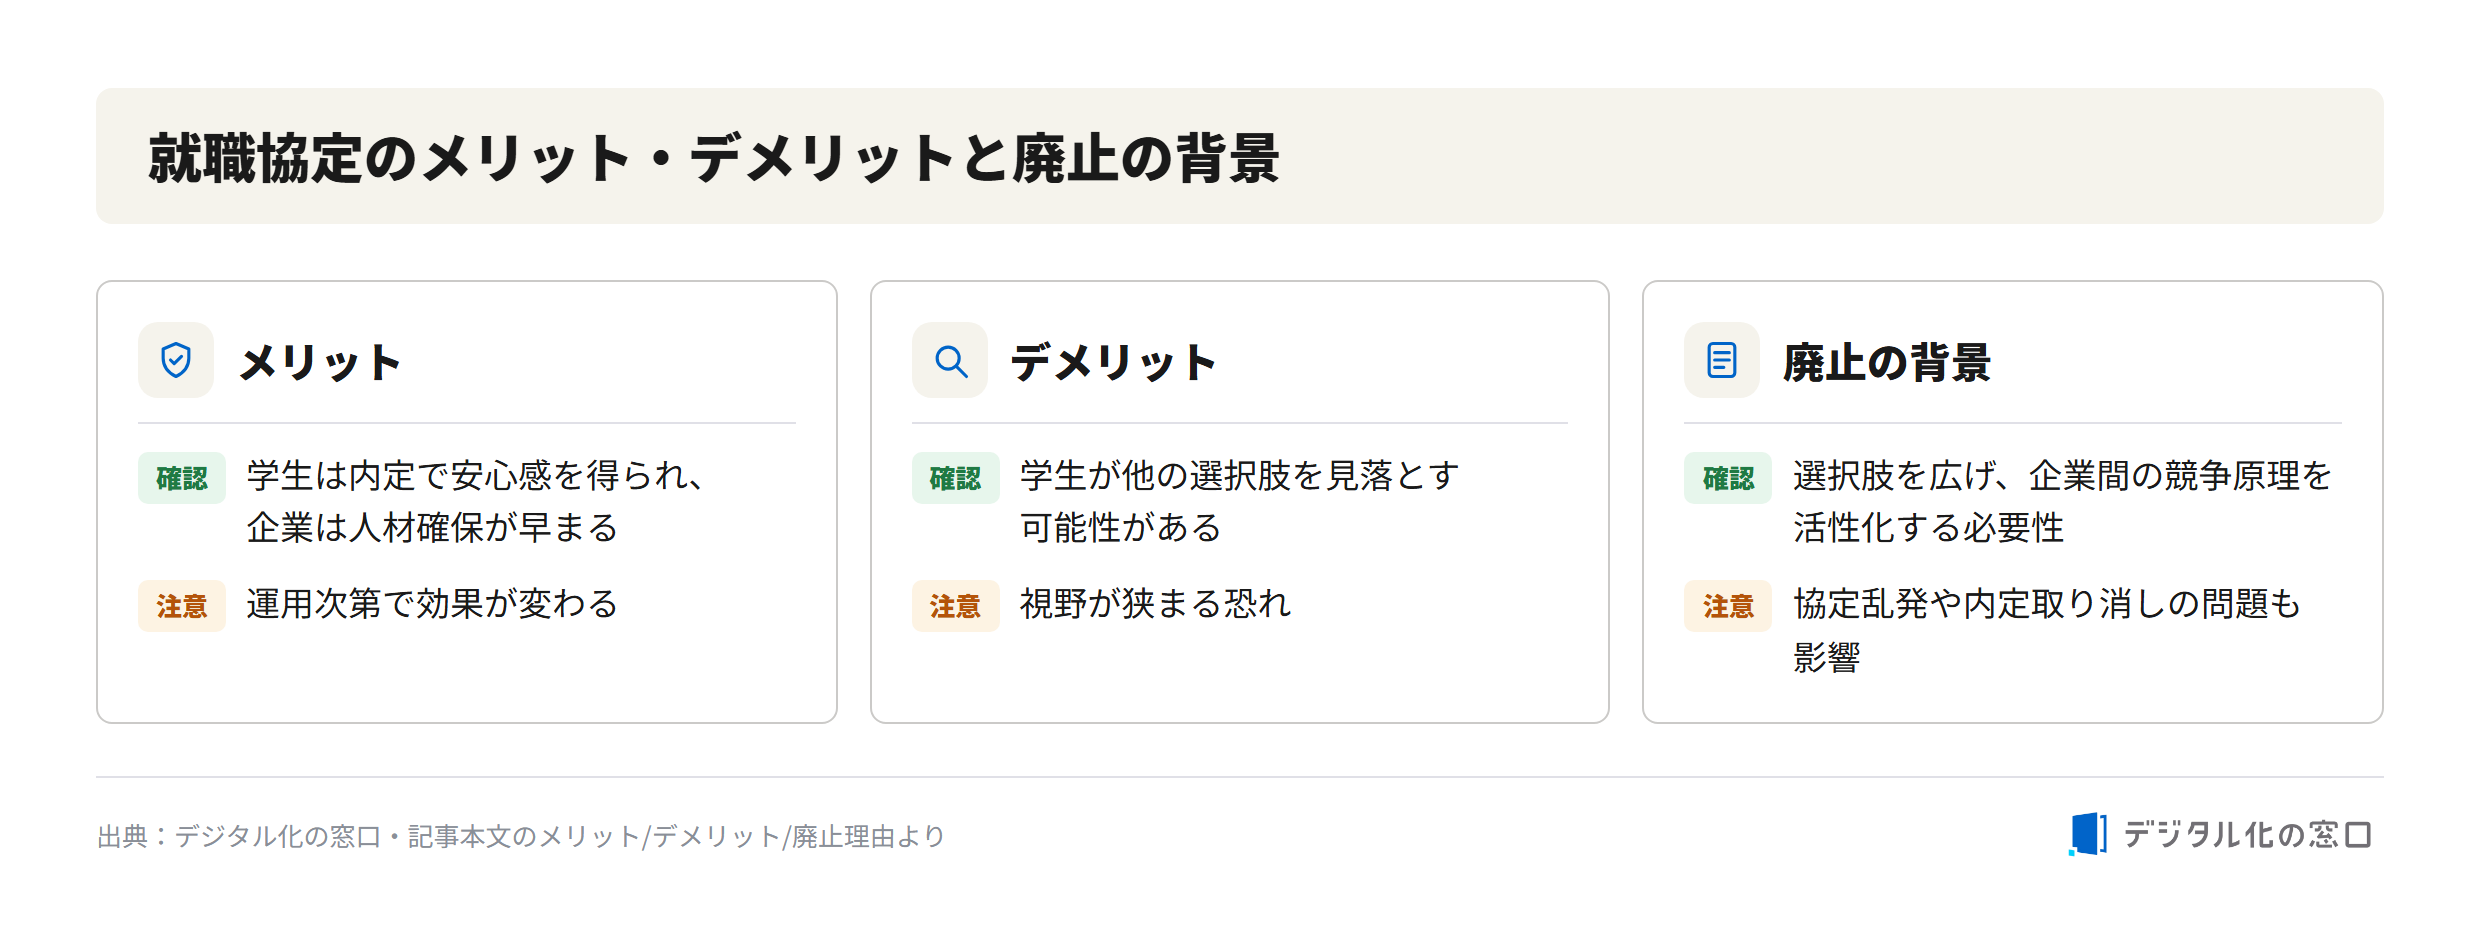
Task: Click the text 視野が狭まる恐れ
Action: [x=1155, y=604]
